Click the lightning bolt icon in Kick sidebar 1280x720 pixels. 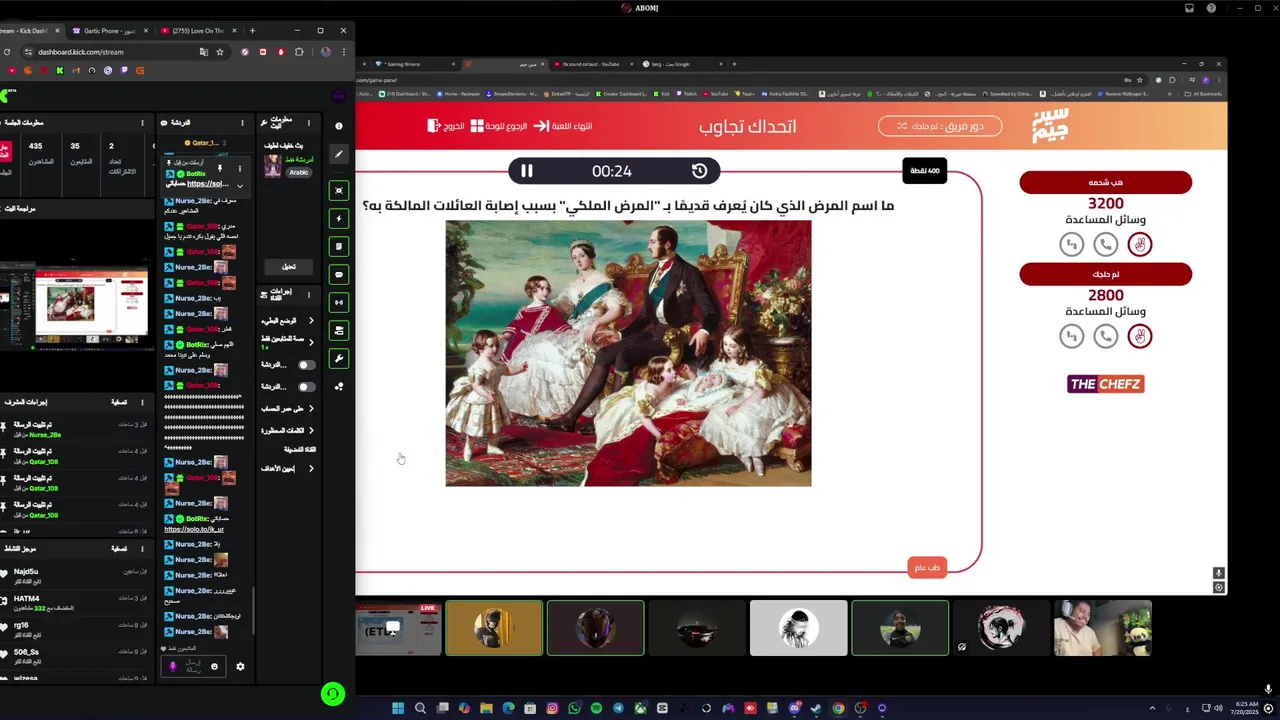pos(339,218)
